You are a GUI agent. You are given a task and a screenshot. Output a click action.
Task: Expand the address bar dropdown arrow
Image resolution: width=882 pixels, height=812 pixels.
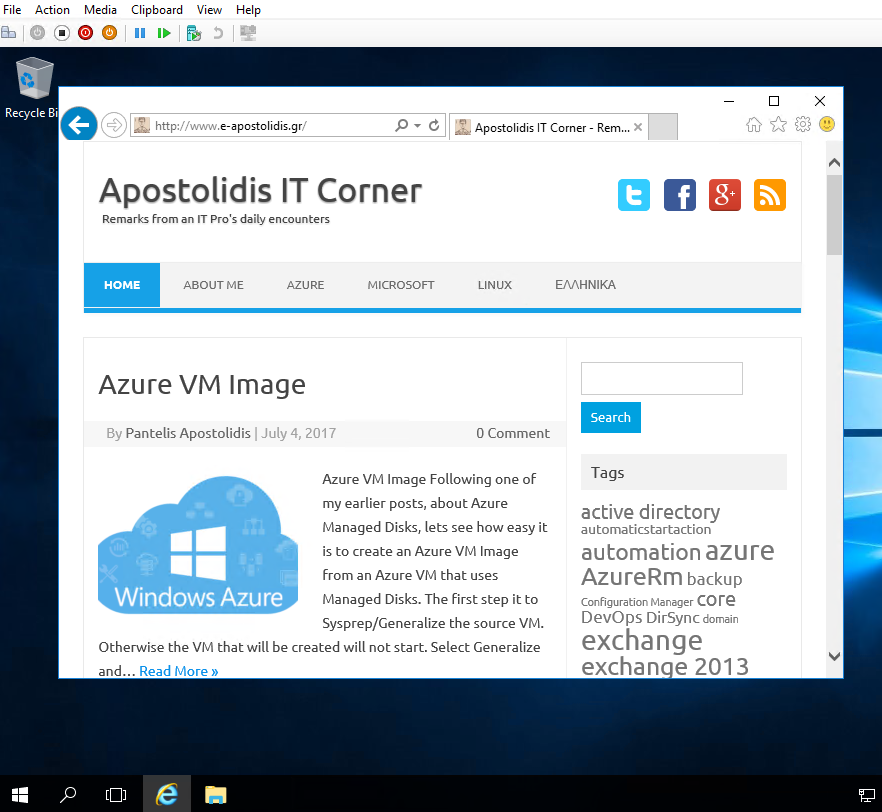pyautogui.click(x=417, y=125)
